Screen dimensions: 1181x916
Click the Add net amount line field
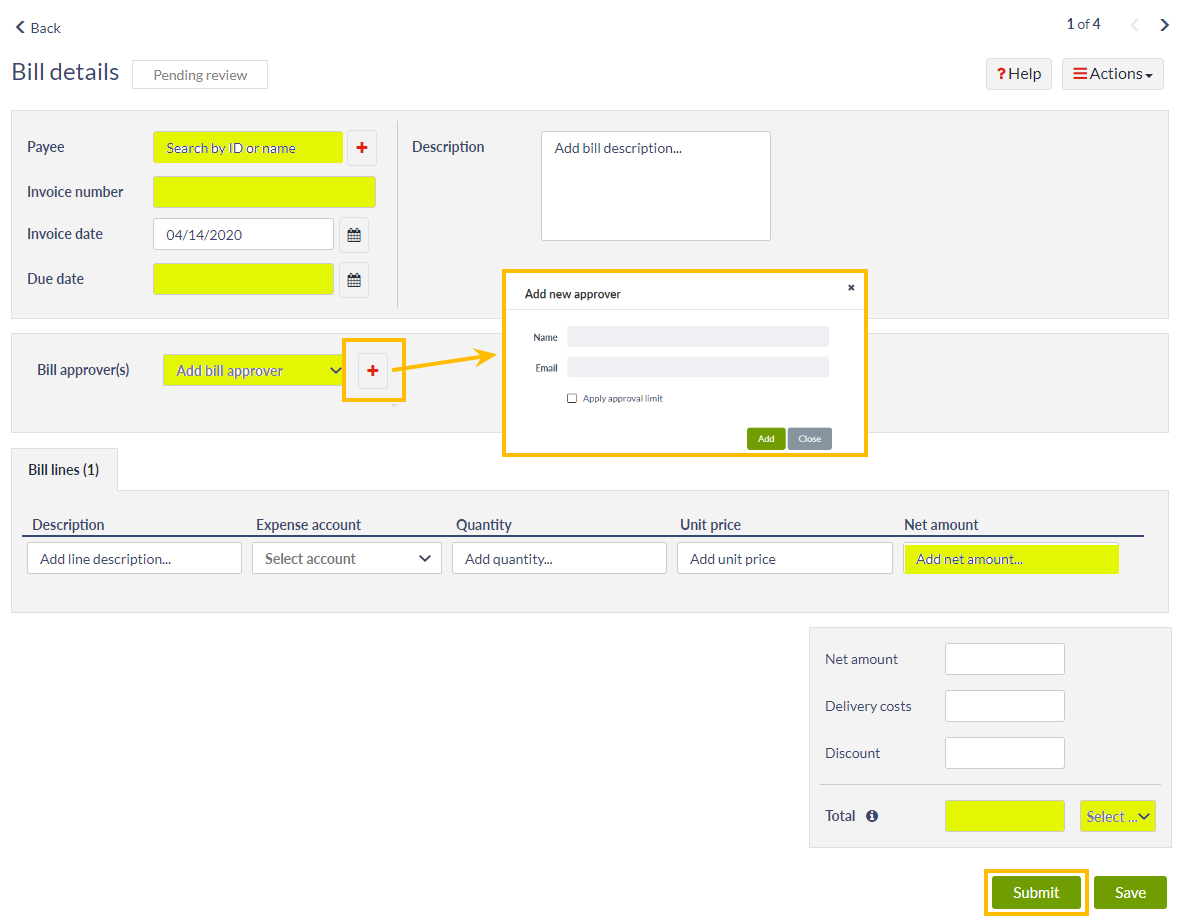[1011, 558]
